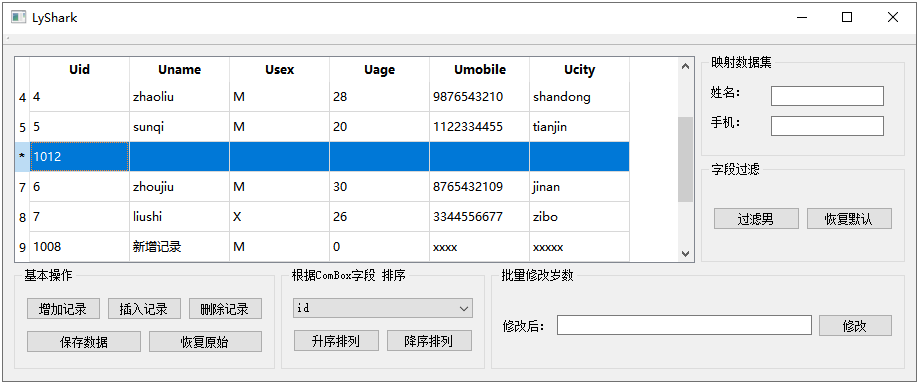Sort ascending with 升序排列 button

[x=336, y=341]
